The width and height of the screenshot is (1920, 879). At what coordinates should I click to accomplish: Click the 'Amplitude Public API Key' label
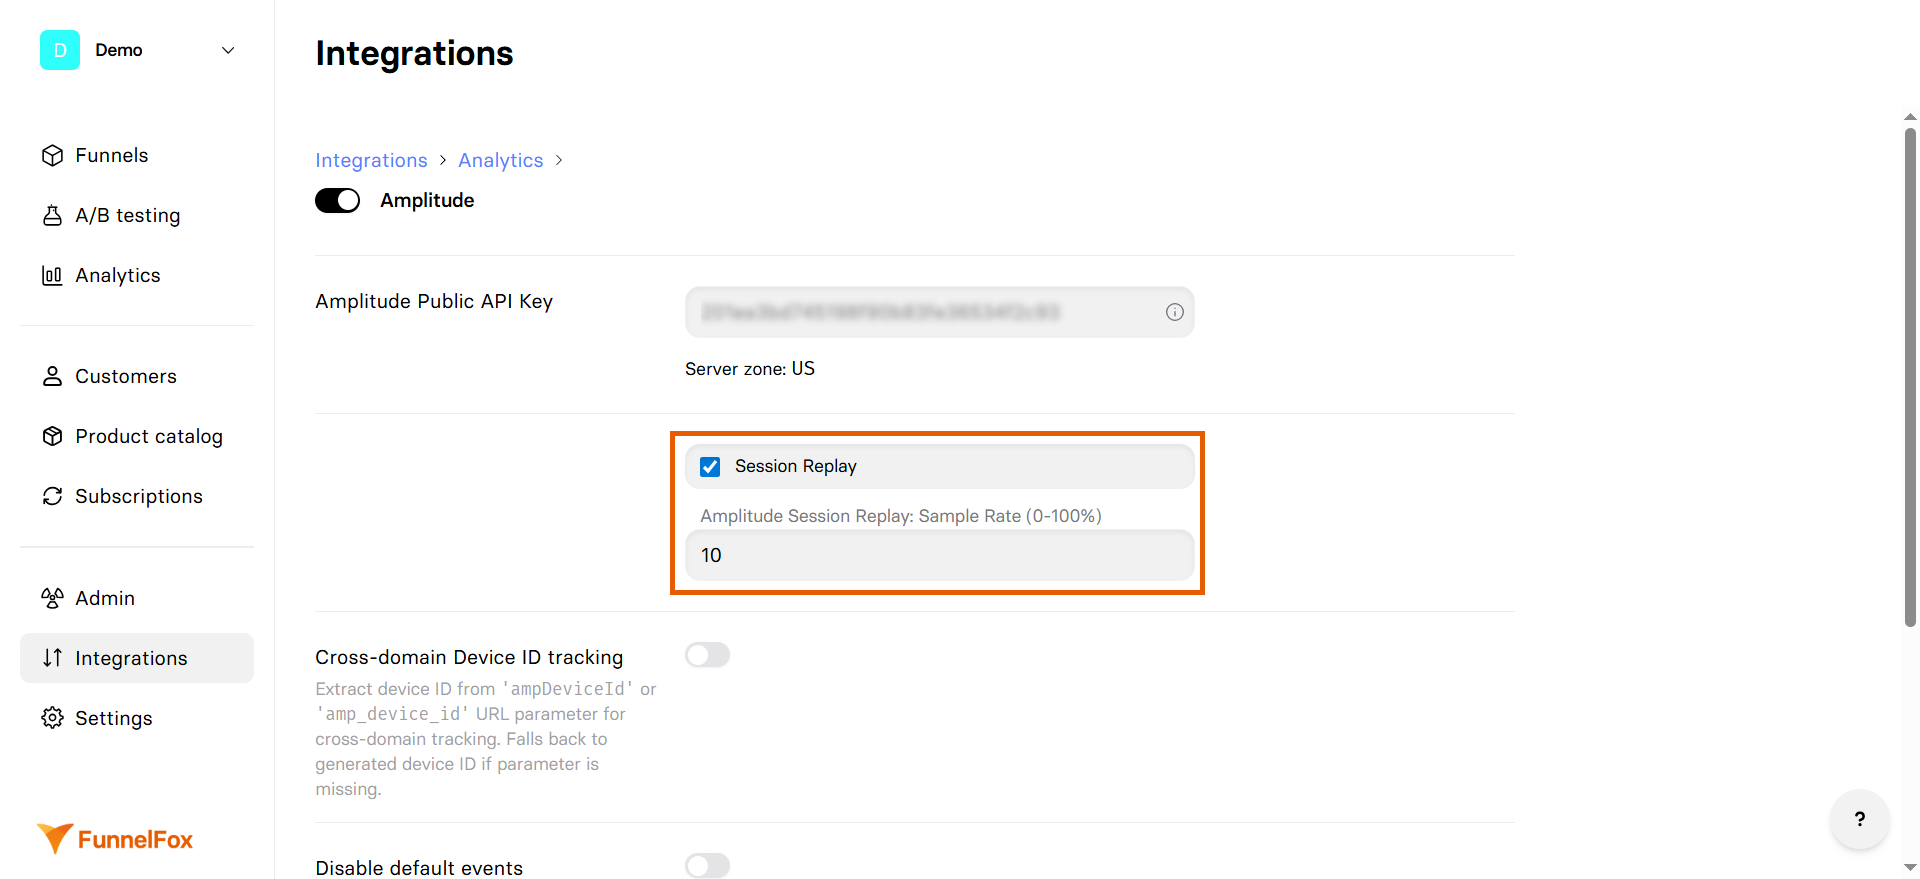click(x=434, y=301)
